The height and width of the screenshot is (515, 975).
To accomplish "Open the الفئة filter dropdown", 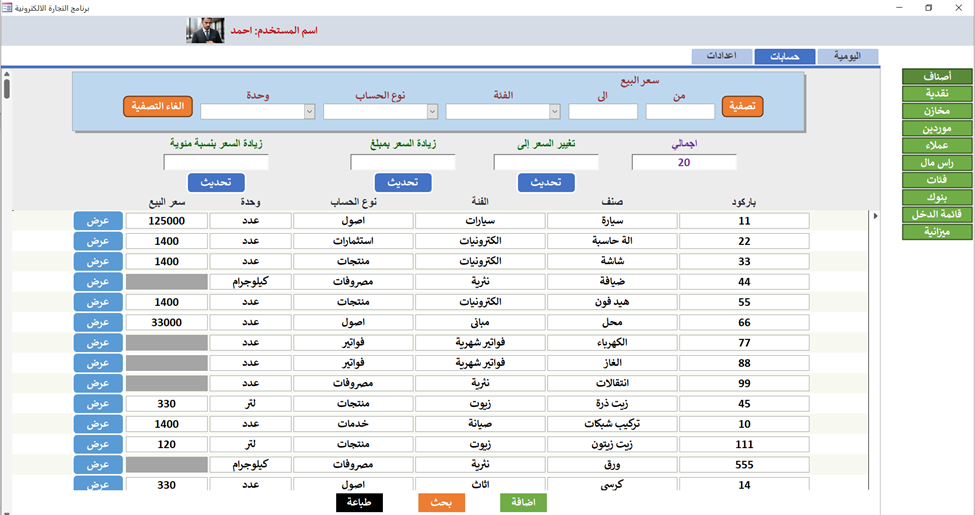I will pos(555,111).
